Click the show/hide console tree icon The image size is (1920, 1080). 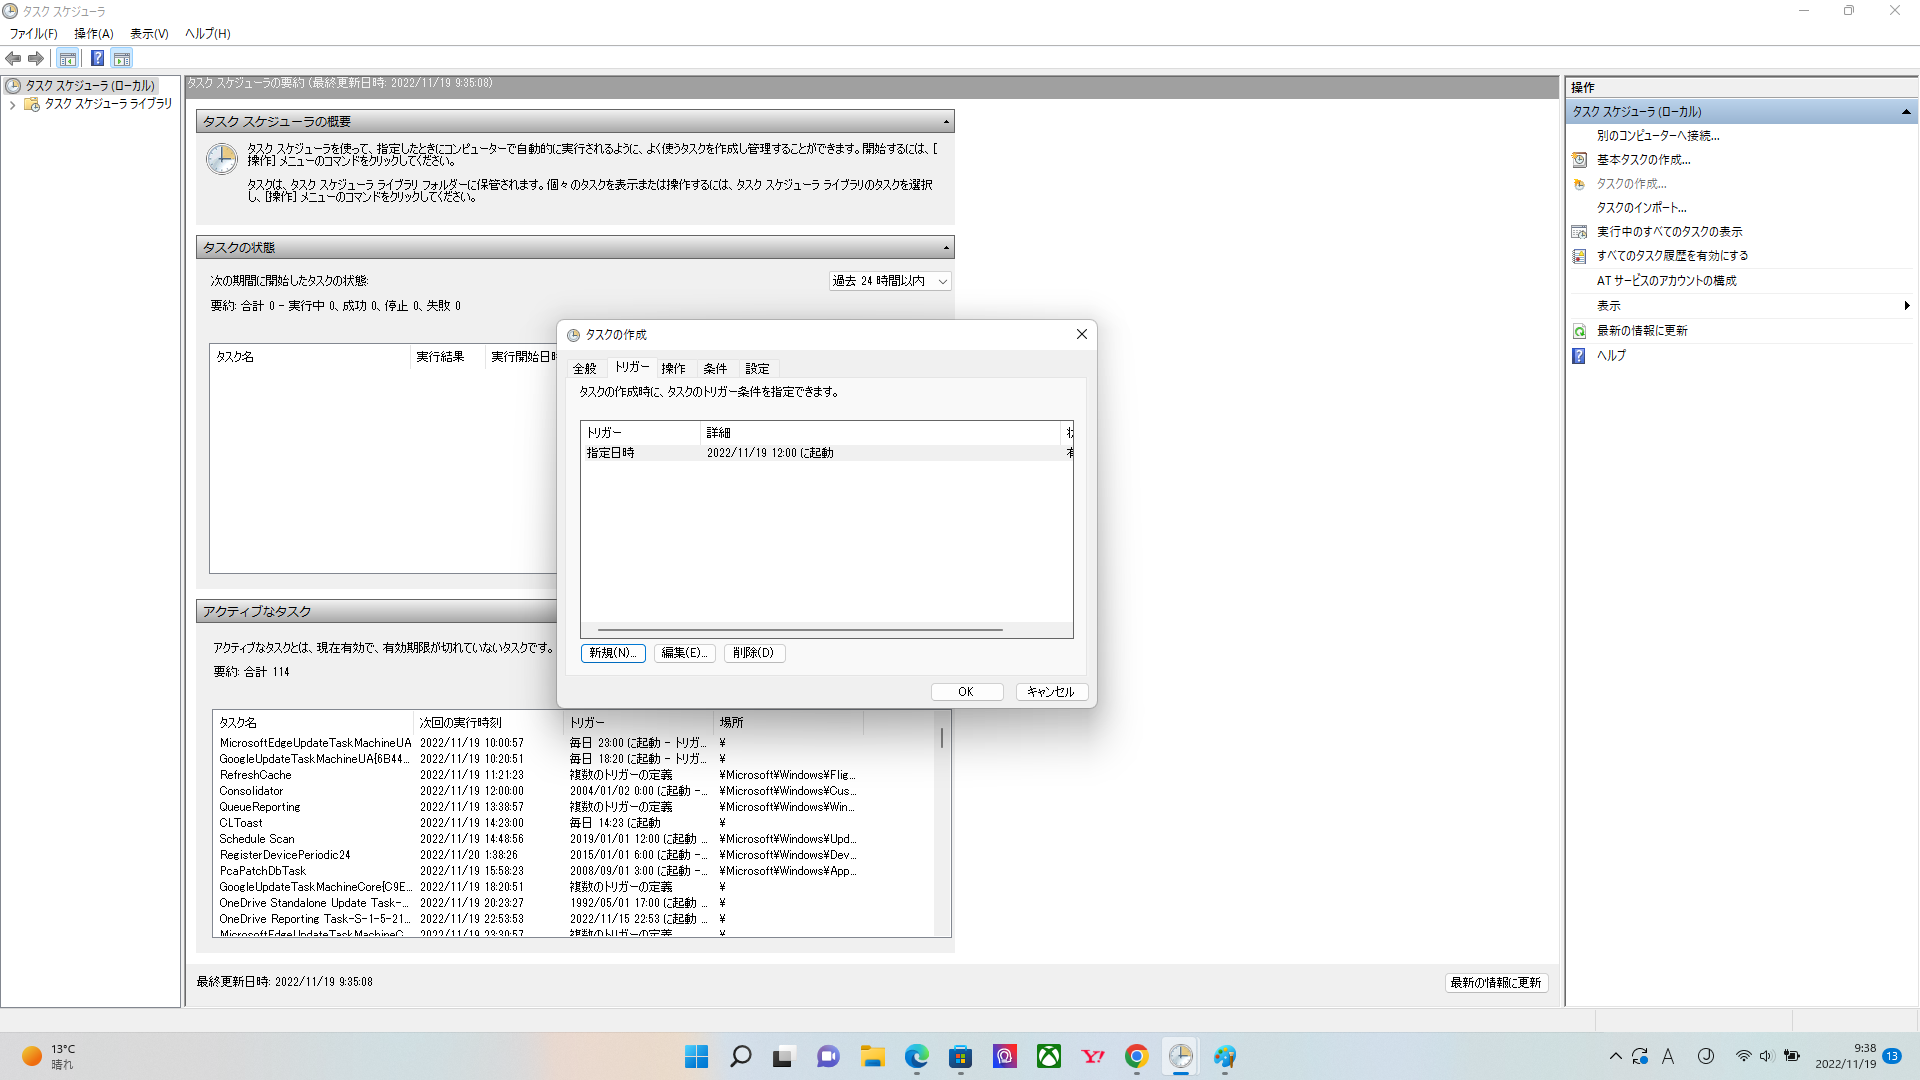[68, 58]
